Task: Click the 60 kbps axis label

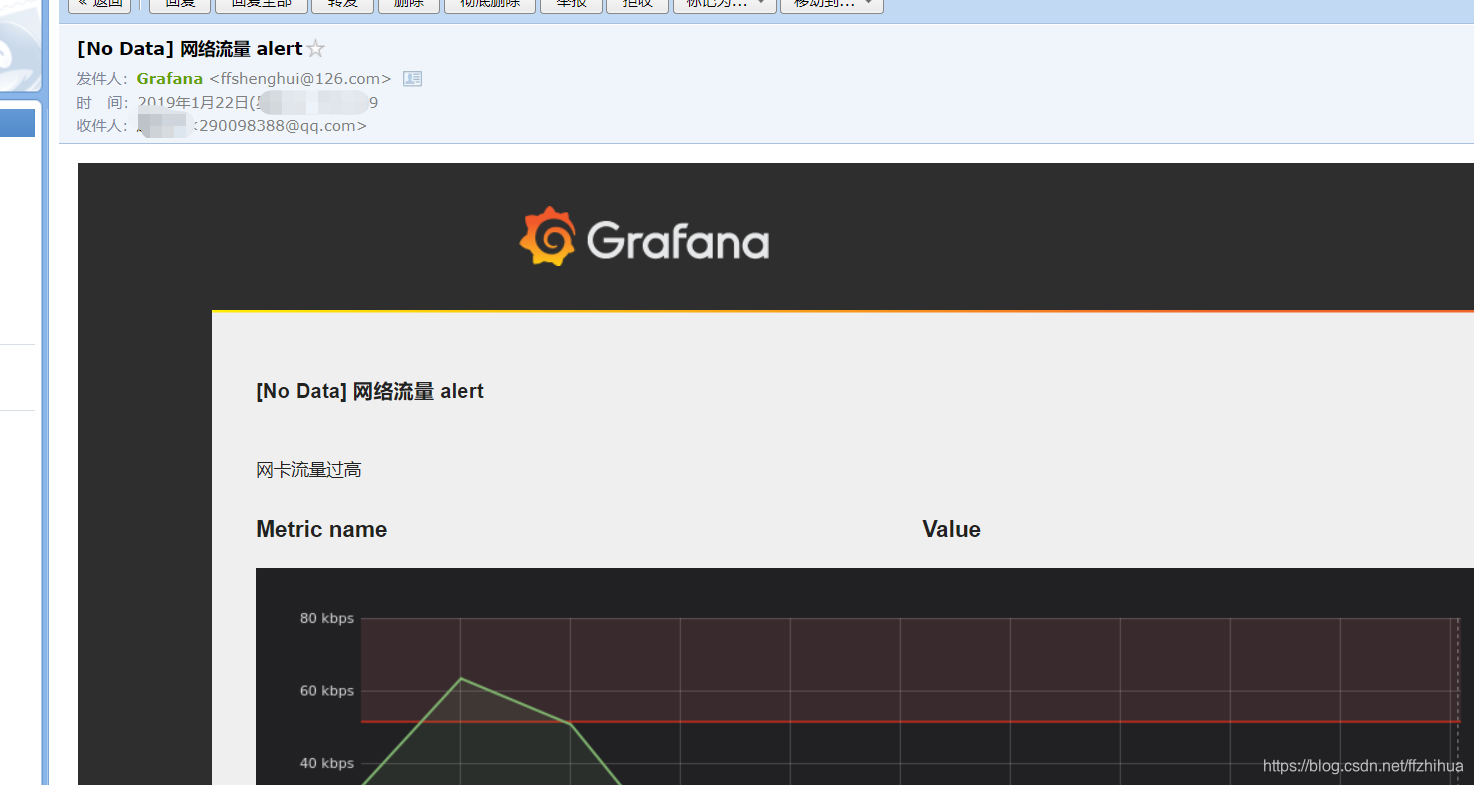Action: pos(327,691)
